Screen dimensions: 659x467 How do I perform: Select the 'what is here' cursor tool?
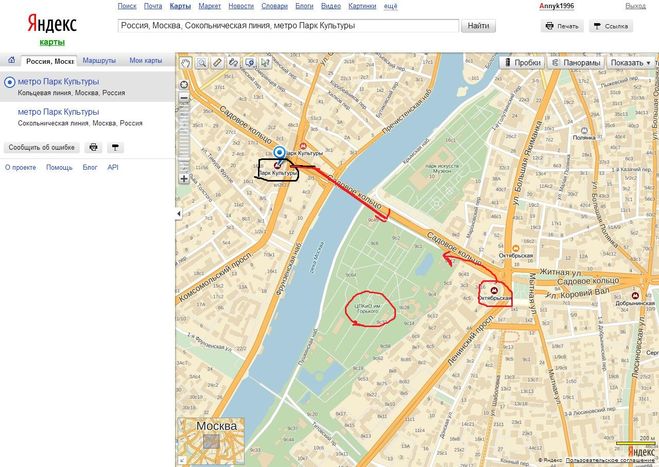point(265,63)
